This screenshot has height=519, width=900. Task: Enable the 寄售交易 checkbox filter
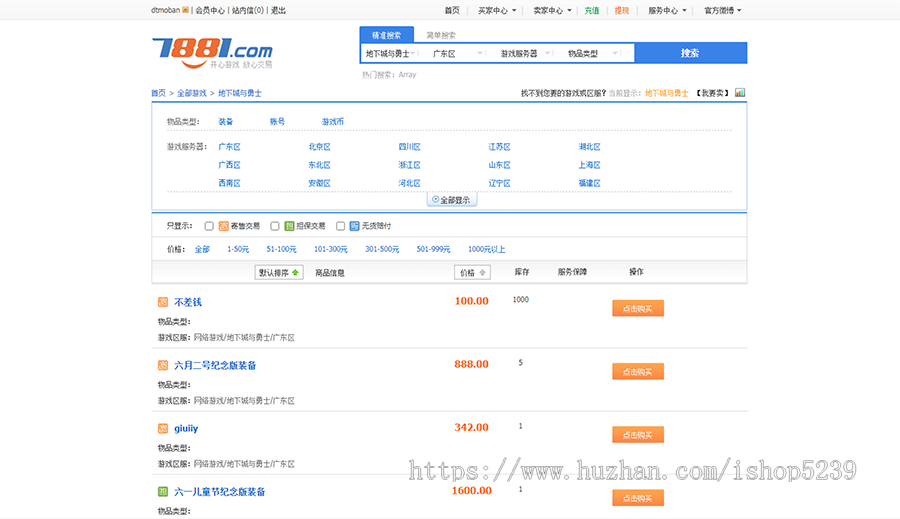pyautogui.click(x=209, y=226)
